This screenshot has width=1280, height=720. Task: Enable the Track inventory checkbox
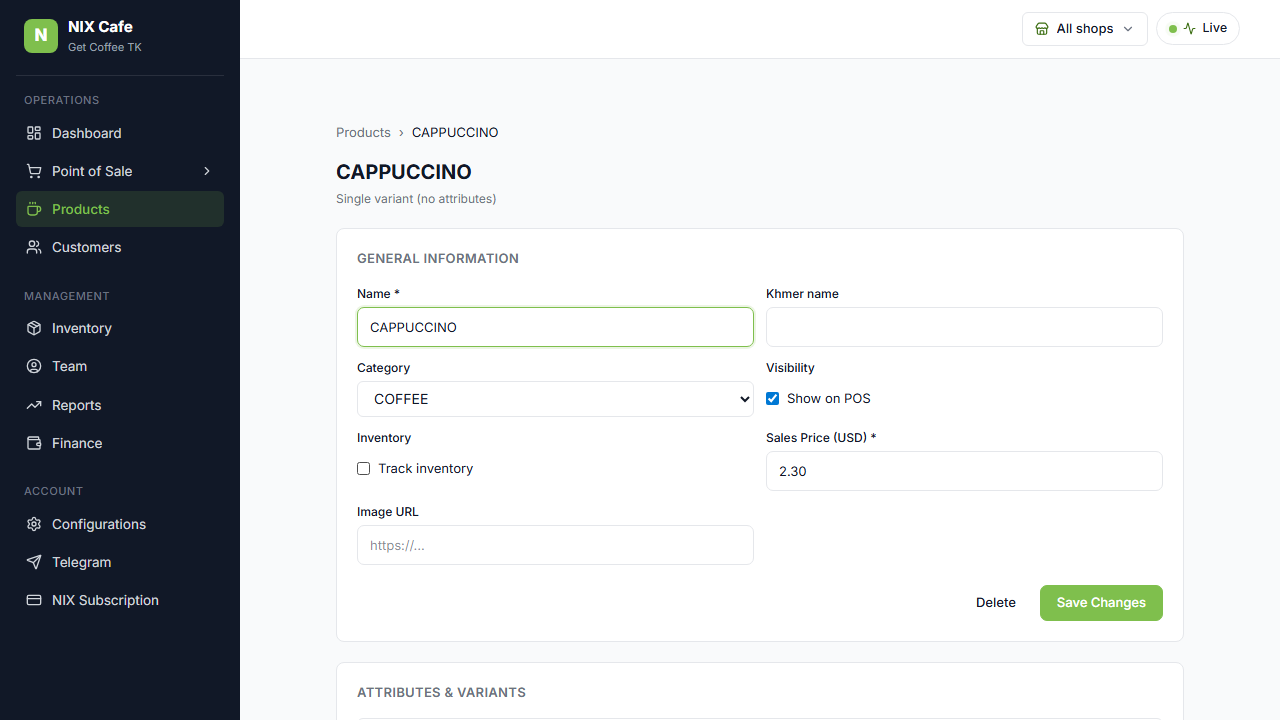(364, 468)
